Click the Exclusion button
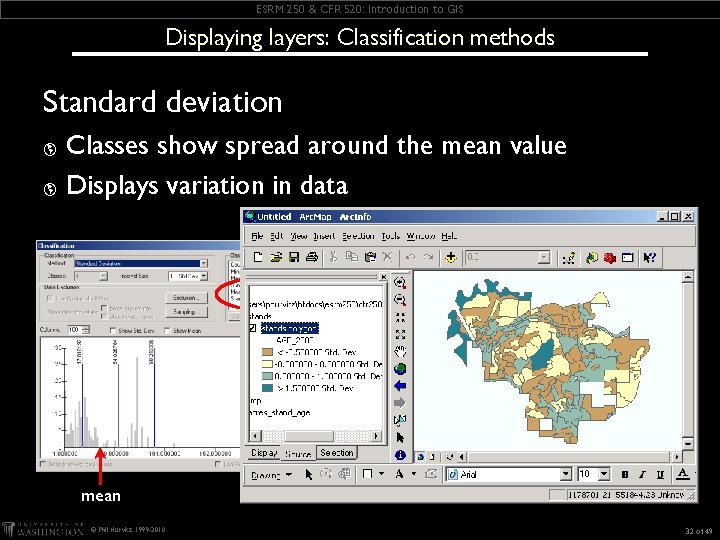 [x=186, y=298]
